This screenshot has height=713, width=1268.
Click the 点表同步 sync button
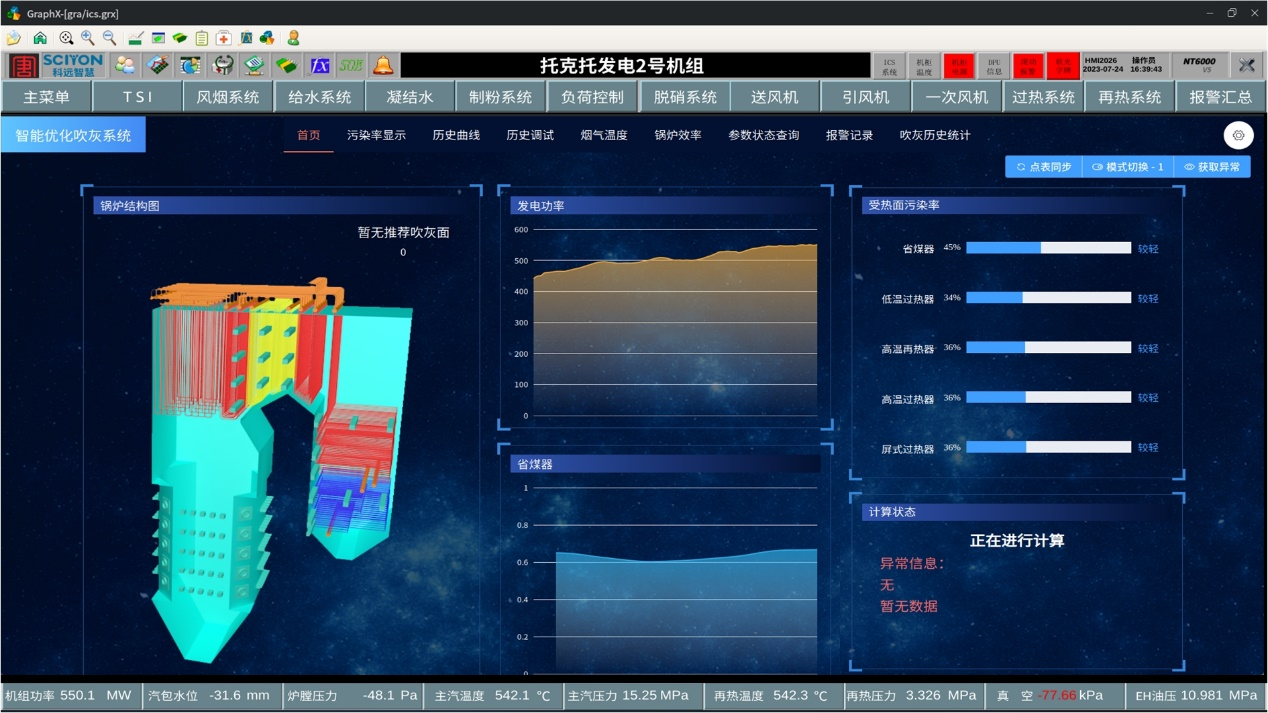pyautogui.click(x=1044, y=167)
